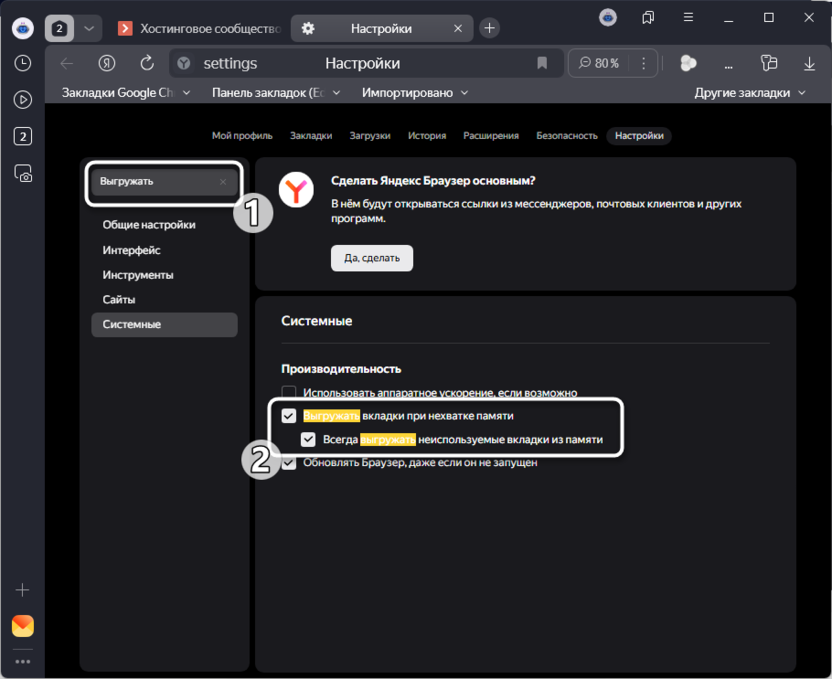Expand Закладки Google Ch bookmarks folder
The height and width of the screenshot is (679, 832).
126,93
